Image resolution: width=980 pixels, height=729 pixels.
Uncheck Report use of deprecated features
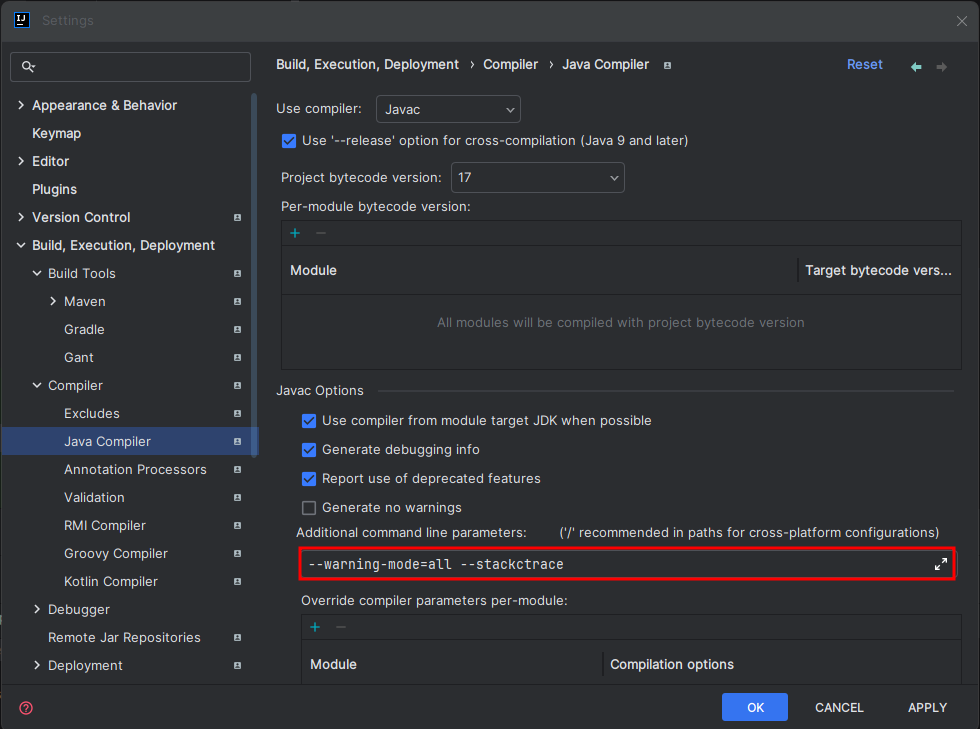[x=309, y=479]
